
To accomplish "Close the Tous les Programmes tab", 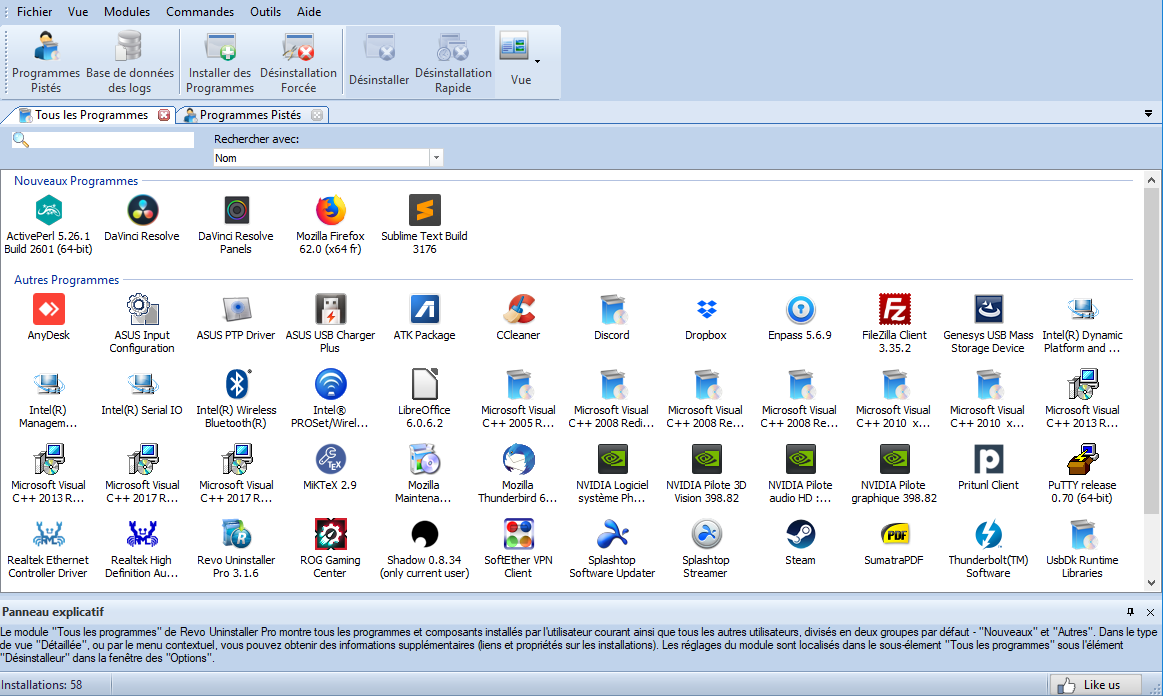I will coord(164,115).
